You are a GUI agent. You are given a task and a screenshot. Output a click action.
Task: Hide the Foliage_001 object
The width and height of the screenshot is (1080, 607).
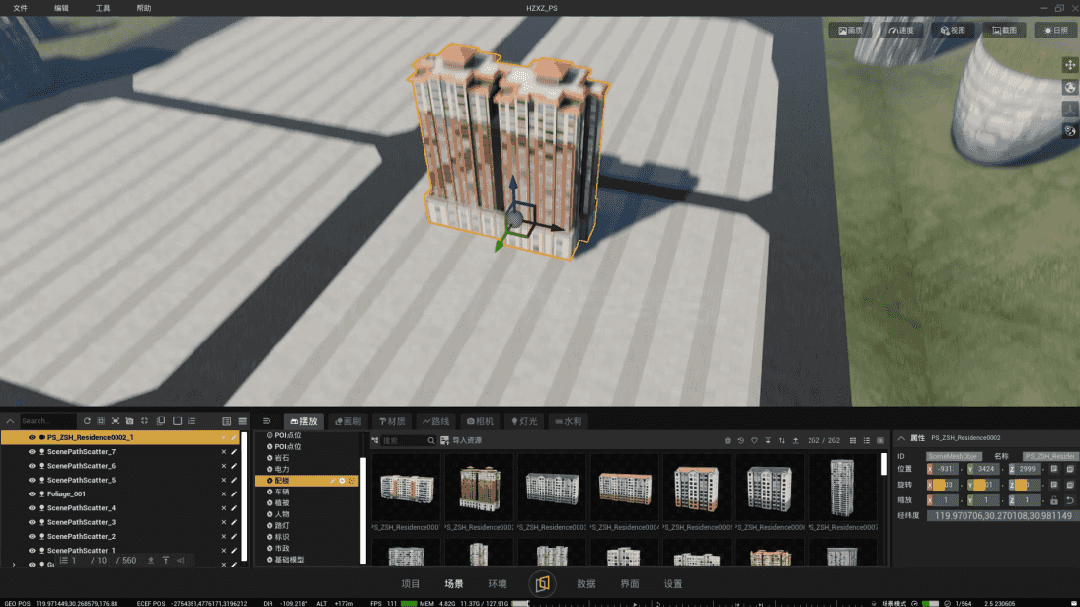click(x=32, y=494)
